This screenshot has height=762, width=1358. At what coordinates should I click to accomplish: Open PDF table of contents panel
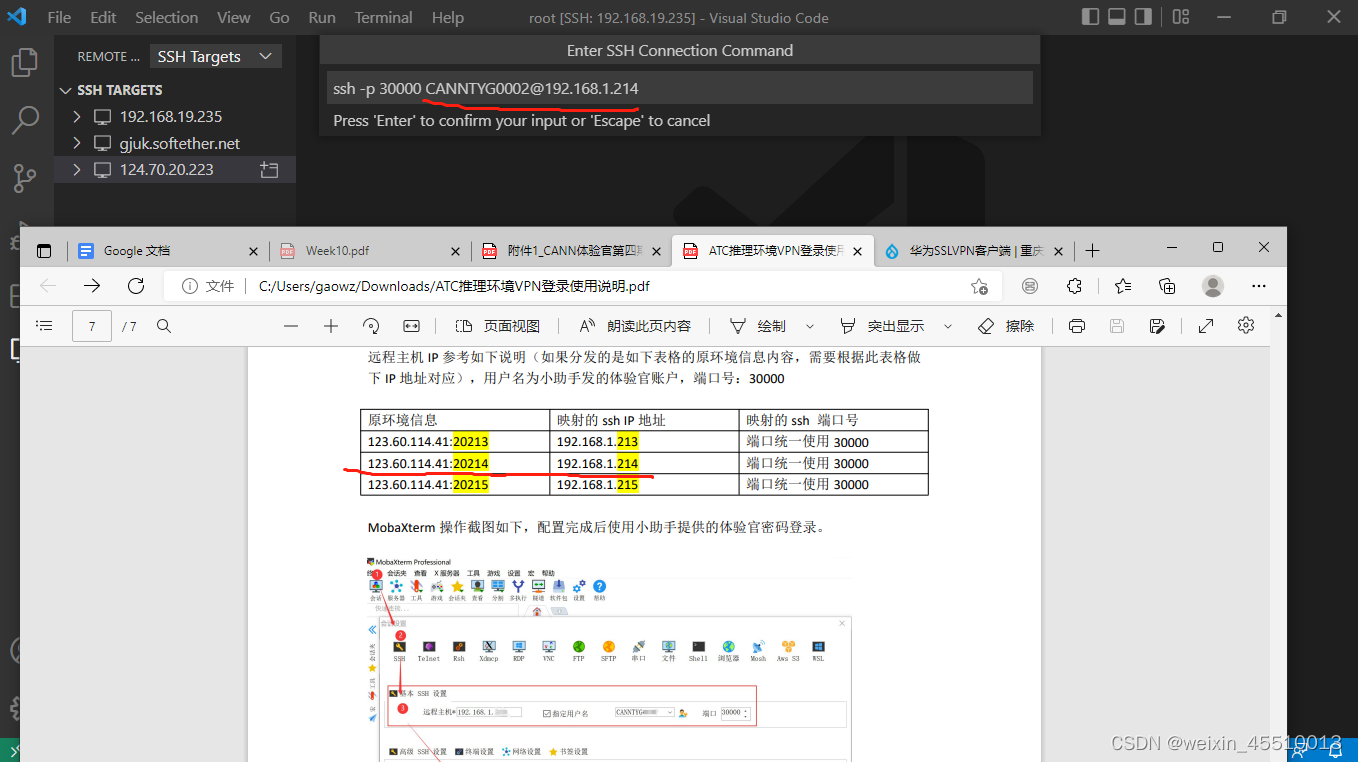pyautogui.click(x=44, y=326)
